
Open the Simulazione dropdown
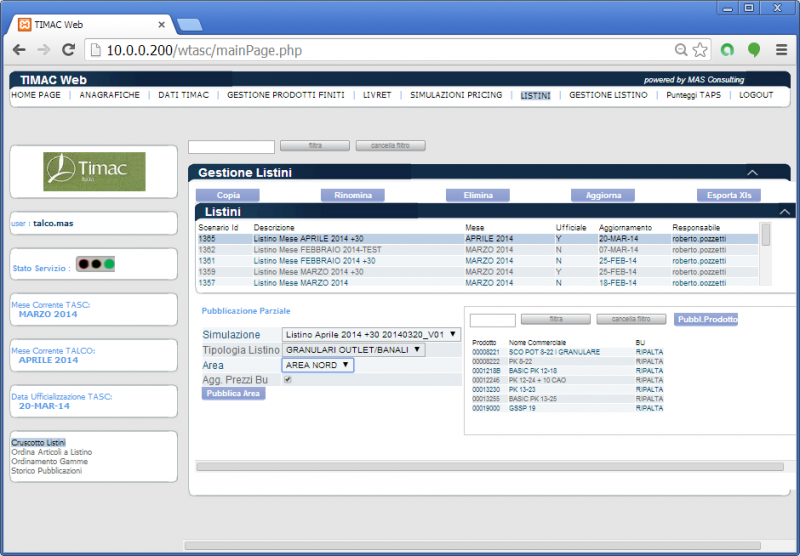pyautogui.click(x=371, y=335)
